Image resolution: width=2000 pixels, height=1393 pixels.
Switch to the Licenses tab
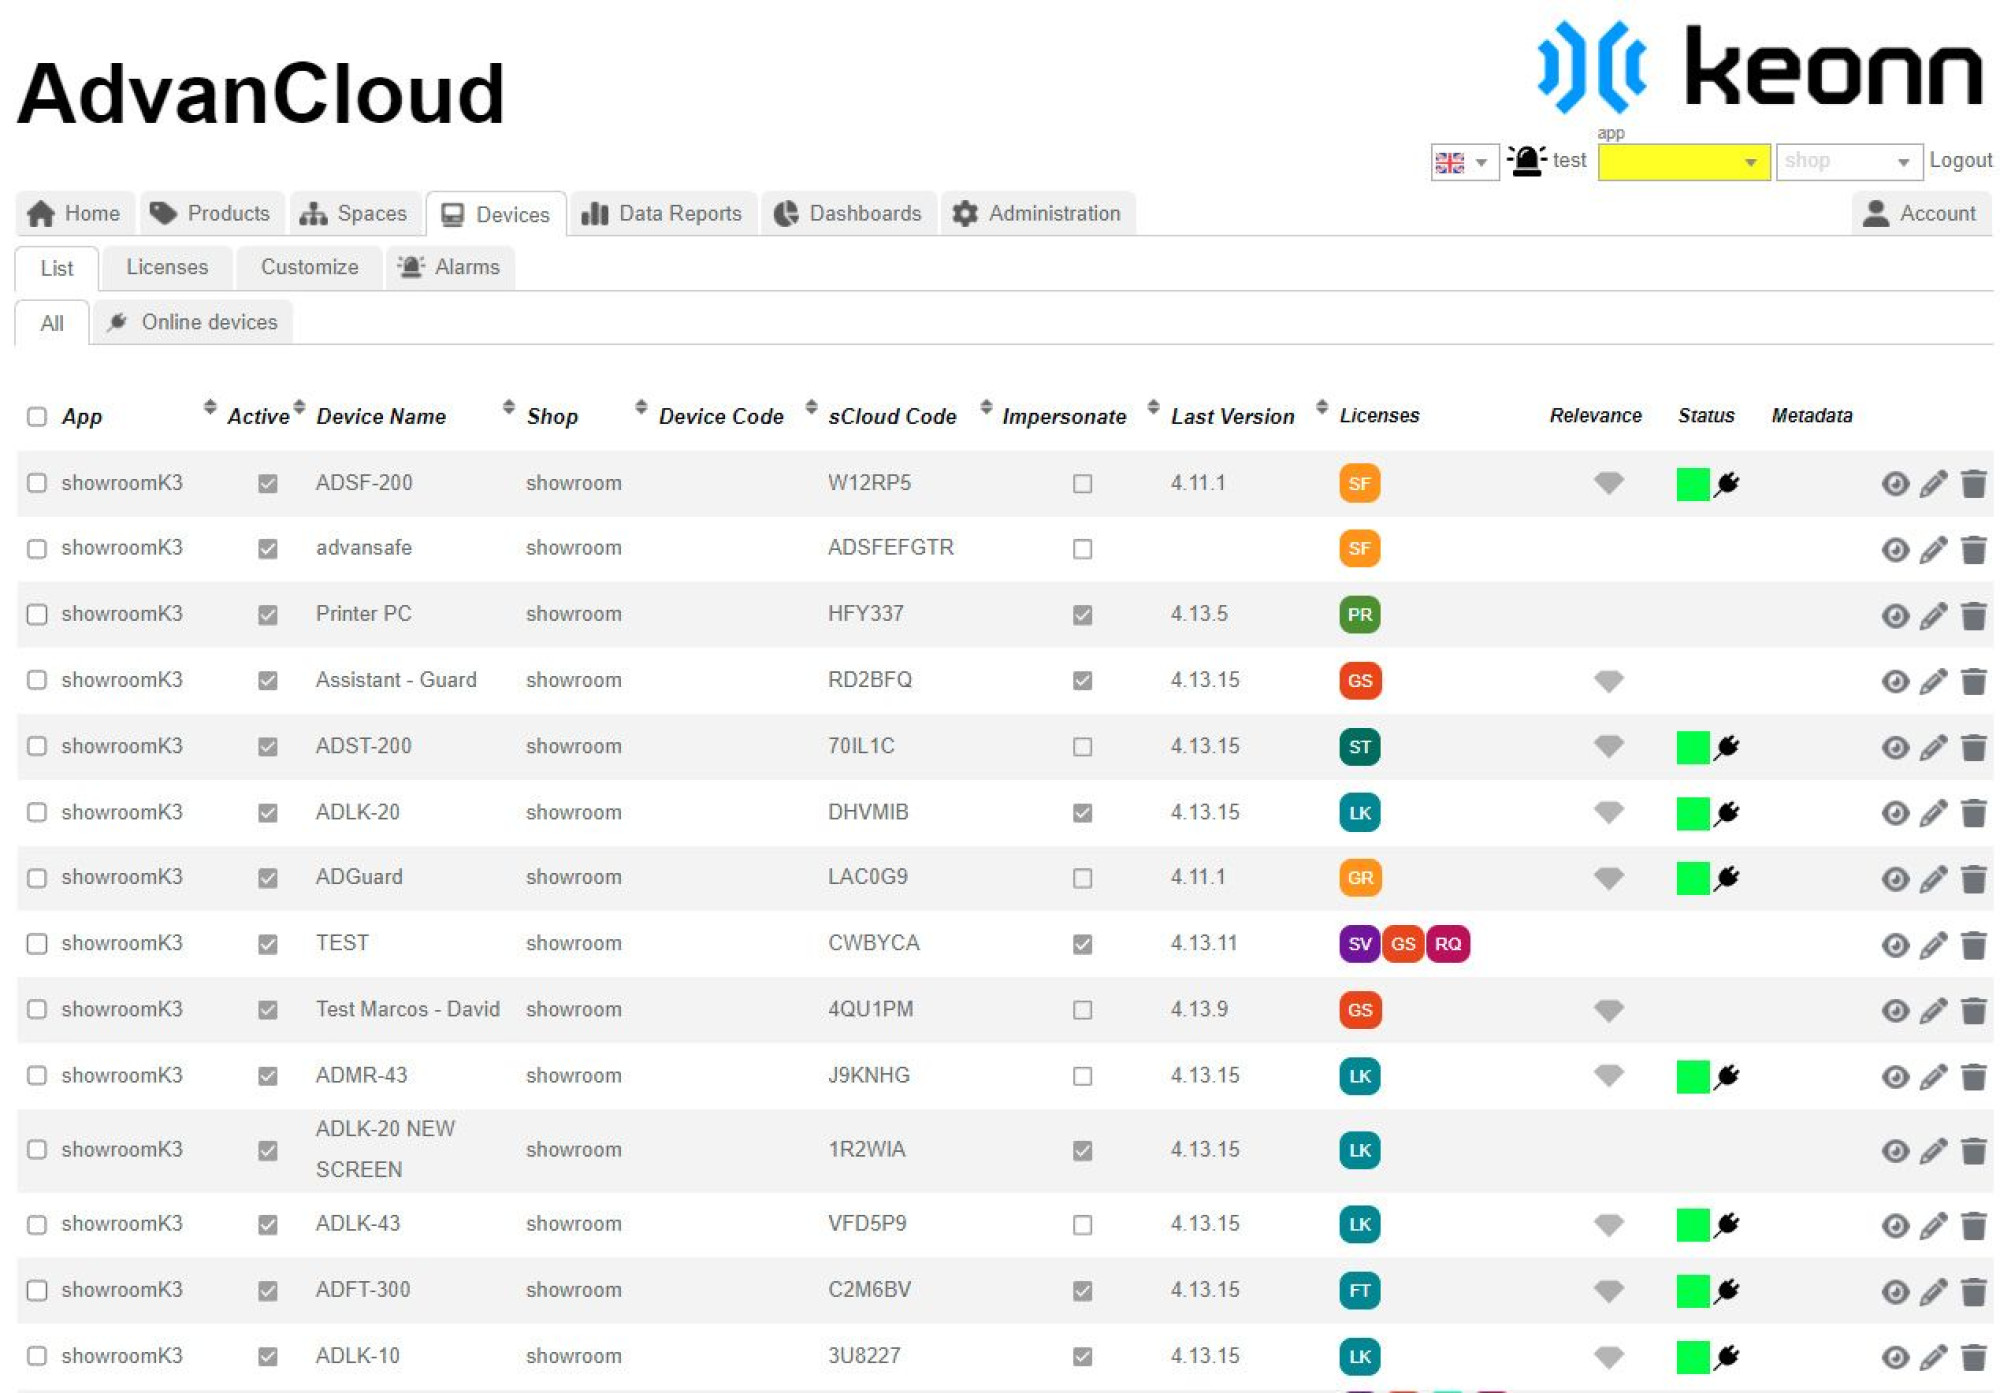click(167, 268)
